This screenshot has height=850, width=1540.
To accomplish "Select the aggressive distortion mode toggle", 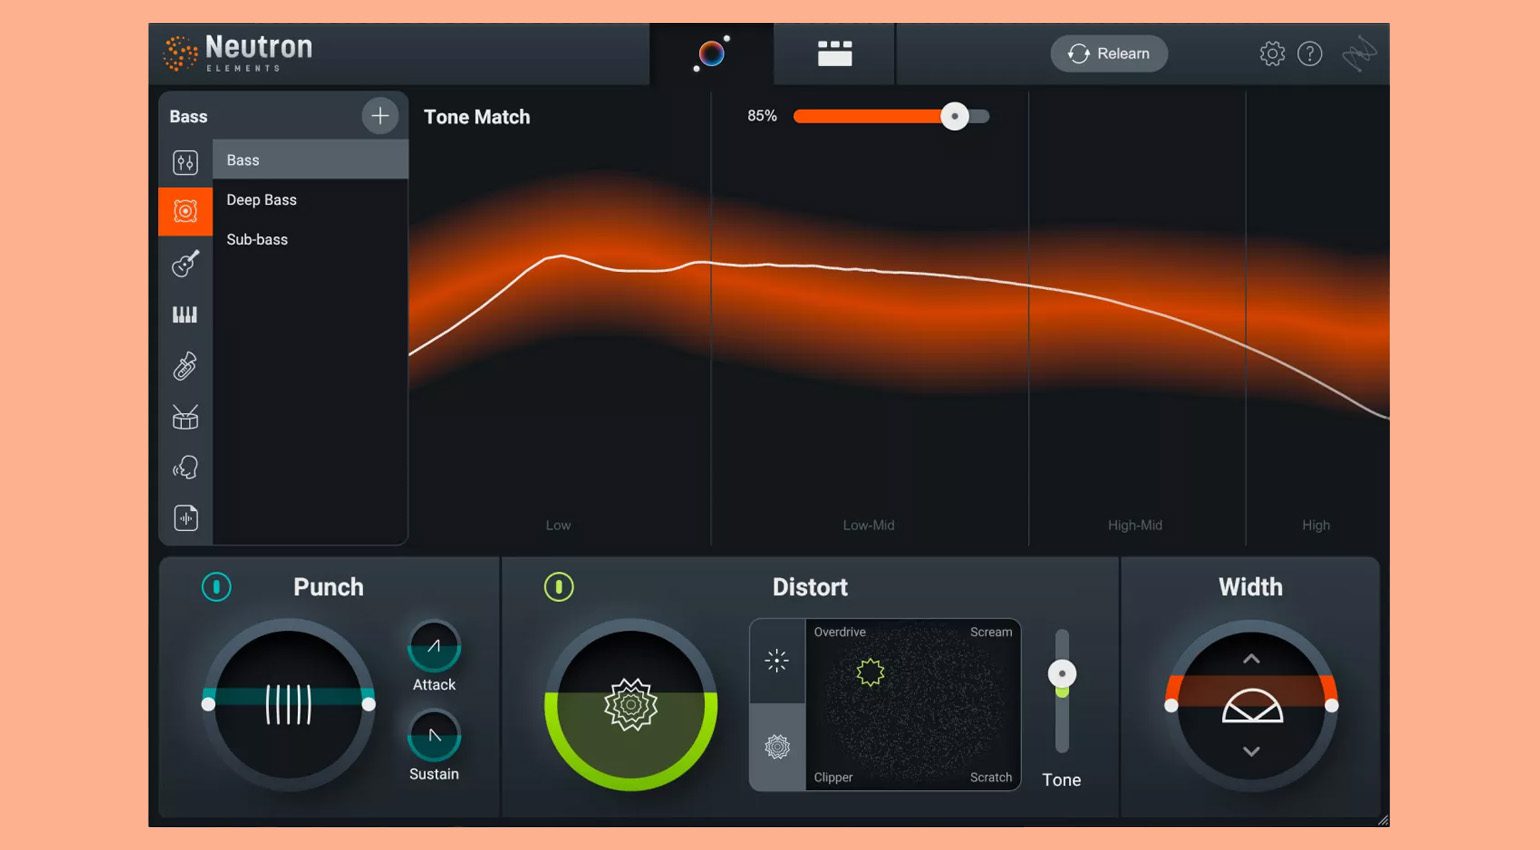I will click(x=777, y=747).
